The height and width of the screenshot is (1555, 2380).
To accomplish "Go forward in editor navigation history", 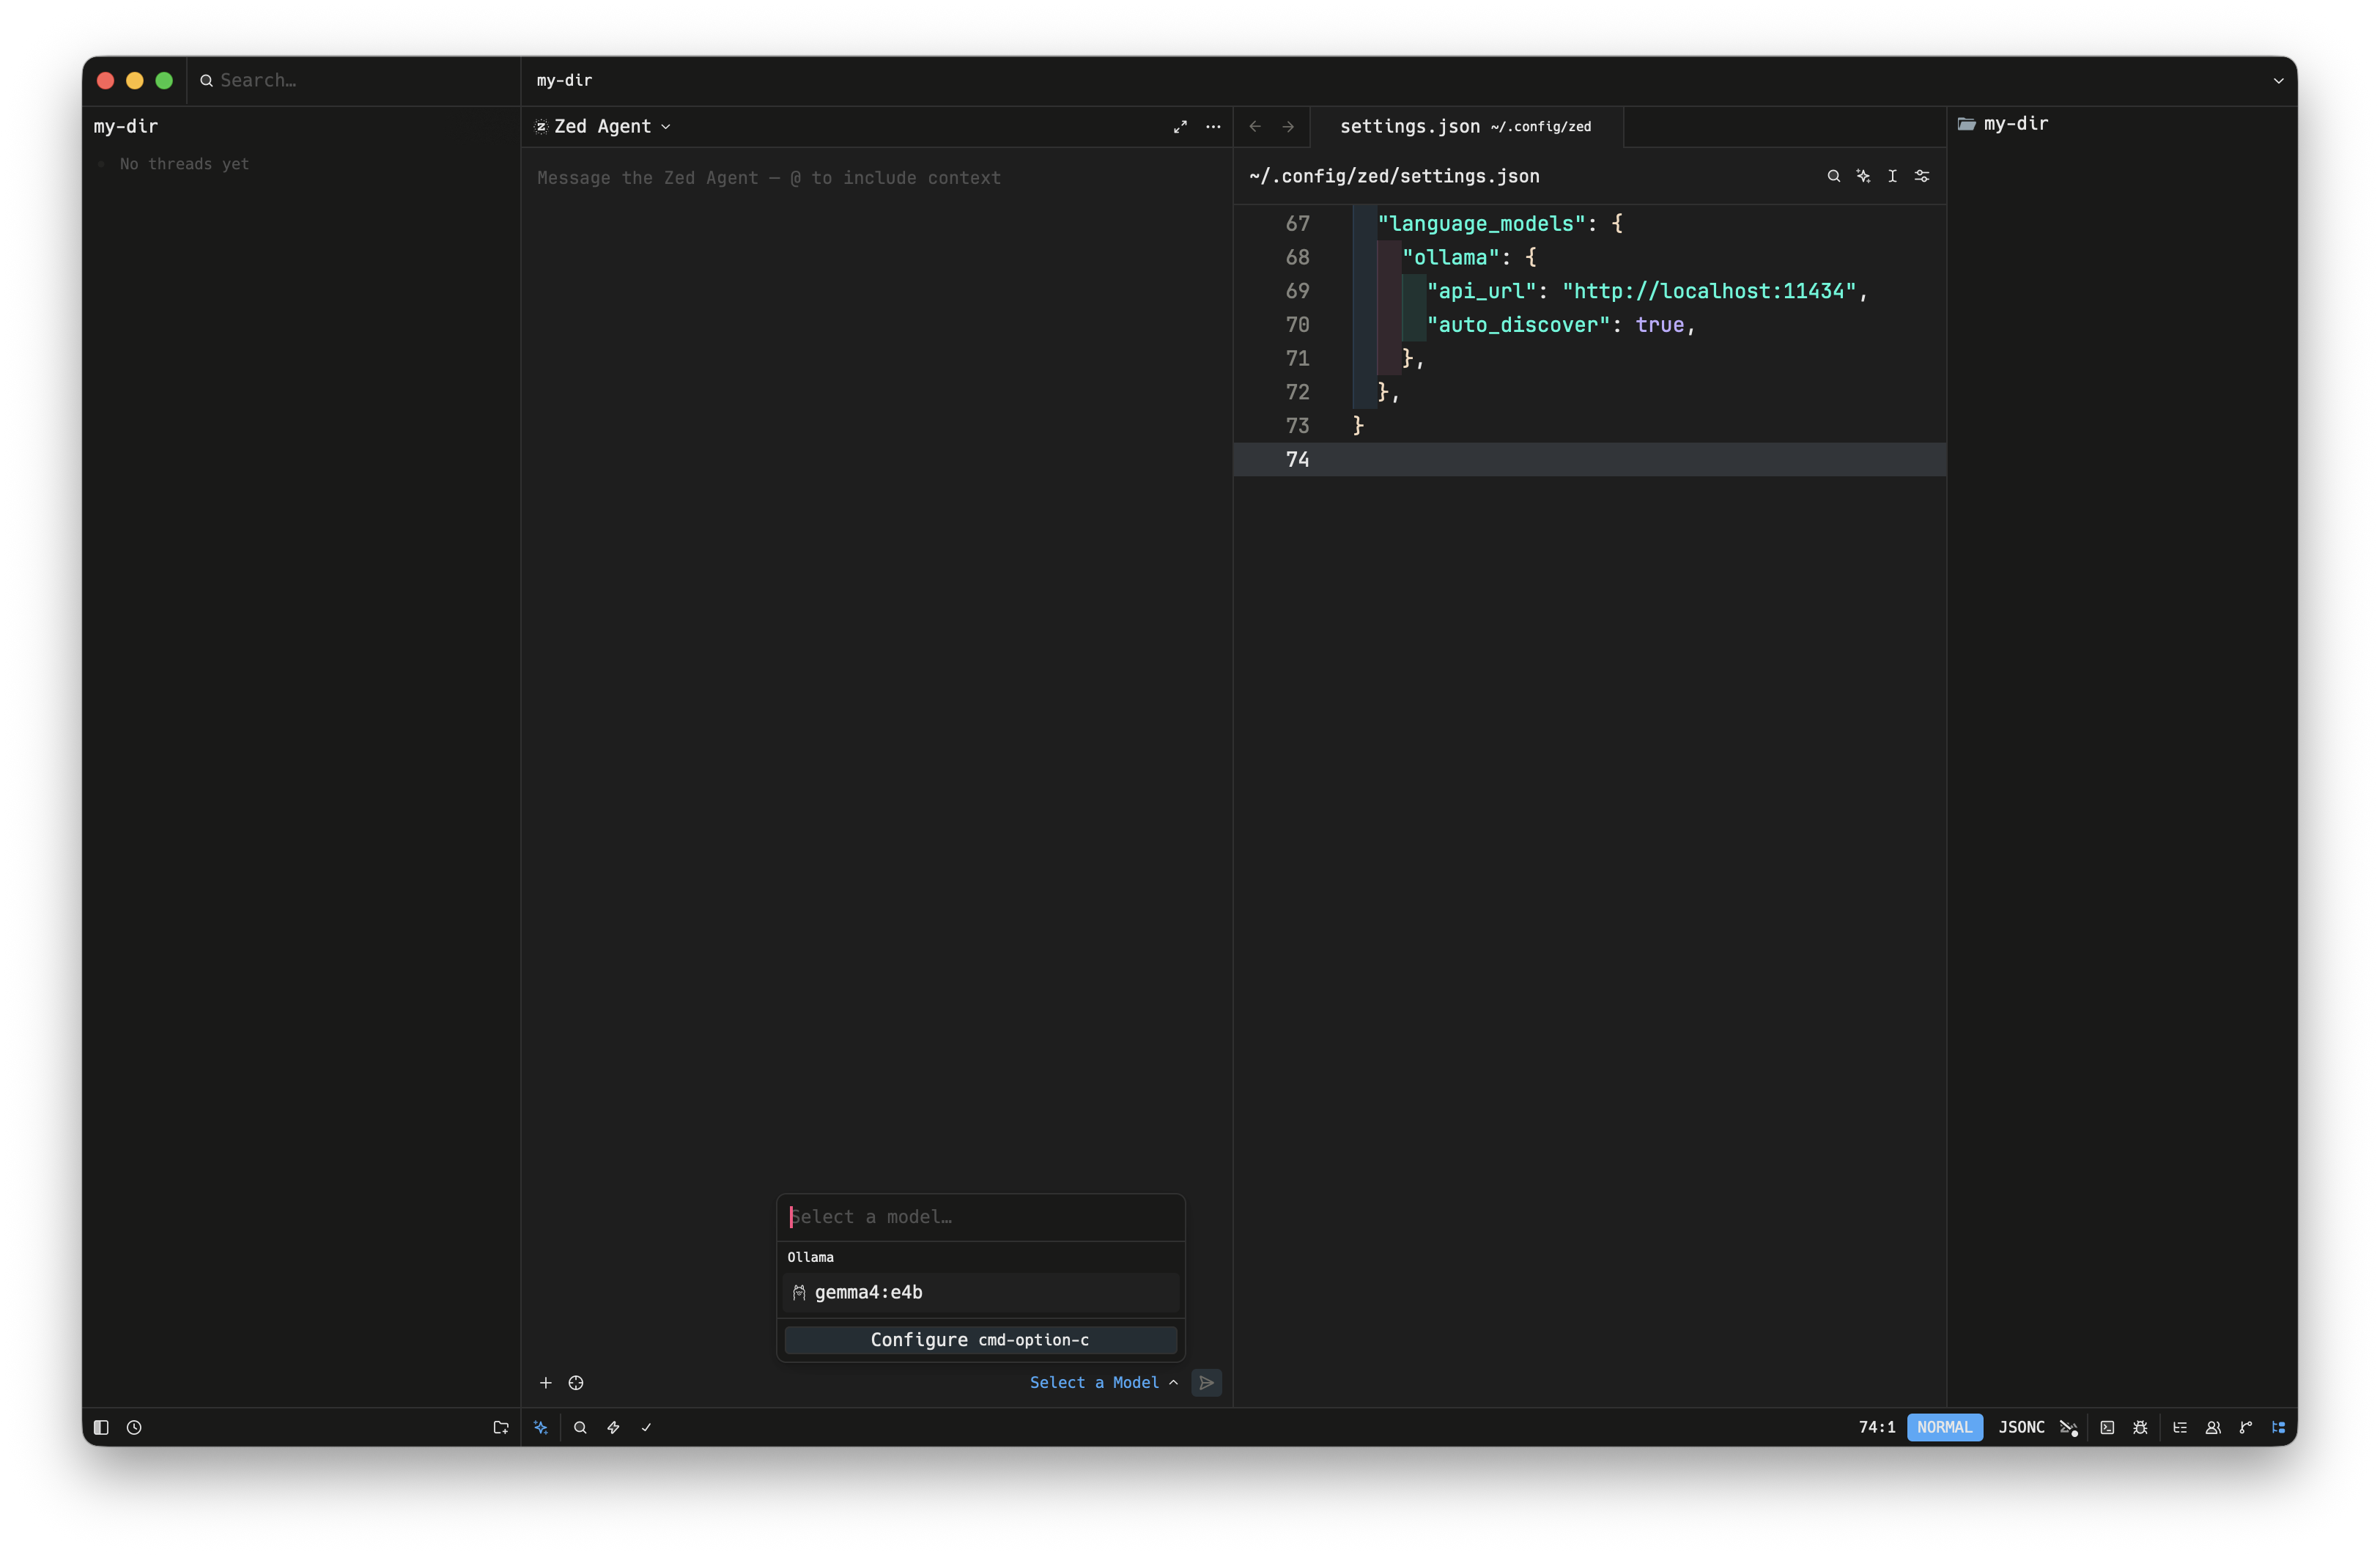I will click(1288, 127).
